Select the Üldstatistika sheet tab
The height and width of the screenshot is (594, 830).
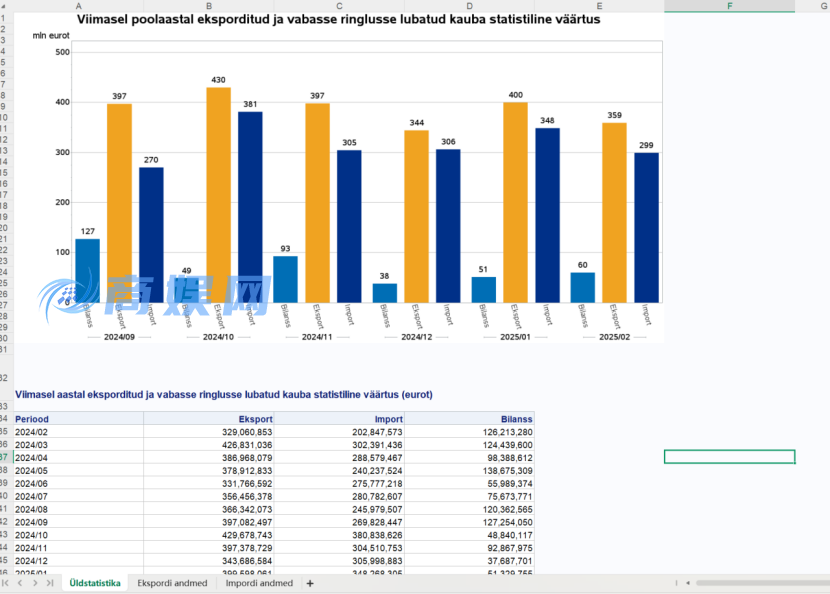click(95, 583)
